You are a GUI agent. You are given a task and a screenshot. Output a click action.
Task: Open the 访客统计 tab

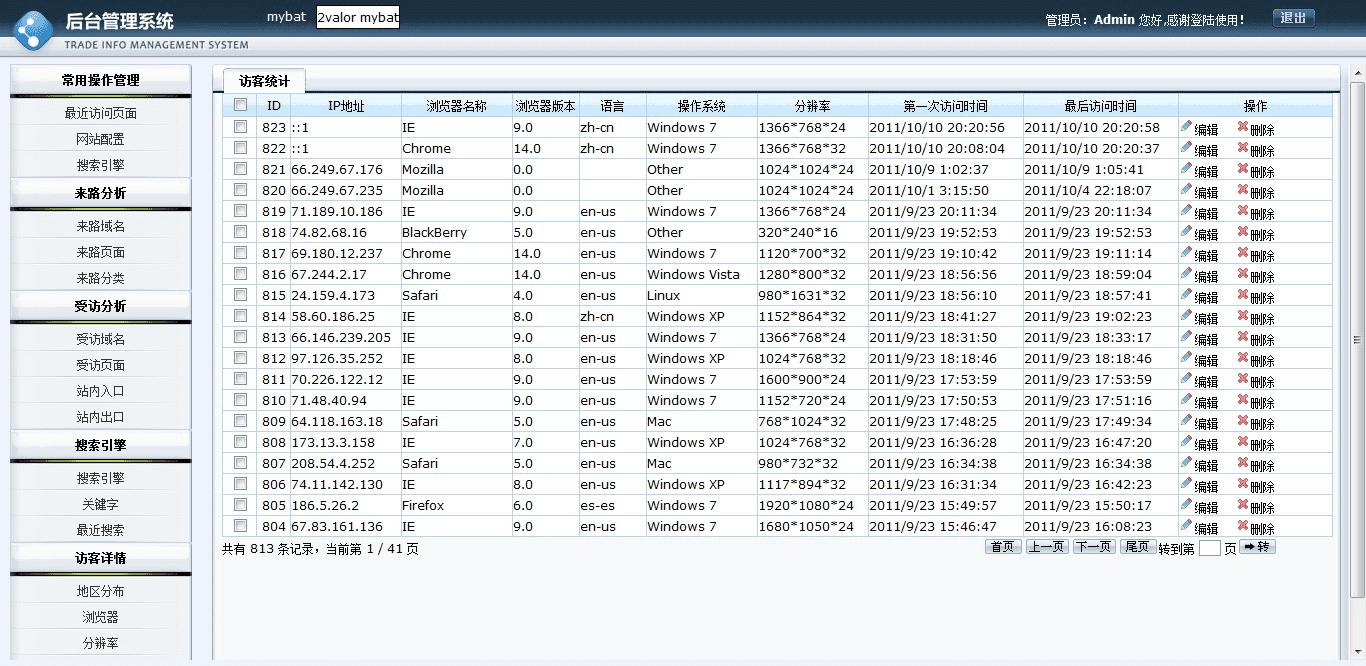coord(264,82)
